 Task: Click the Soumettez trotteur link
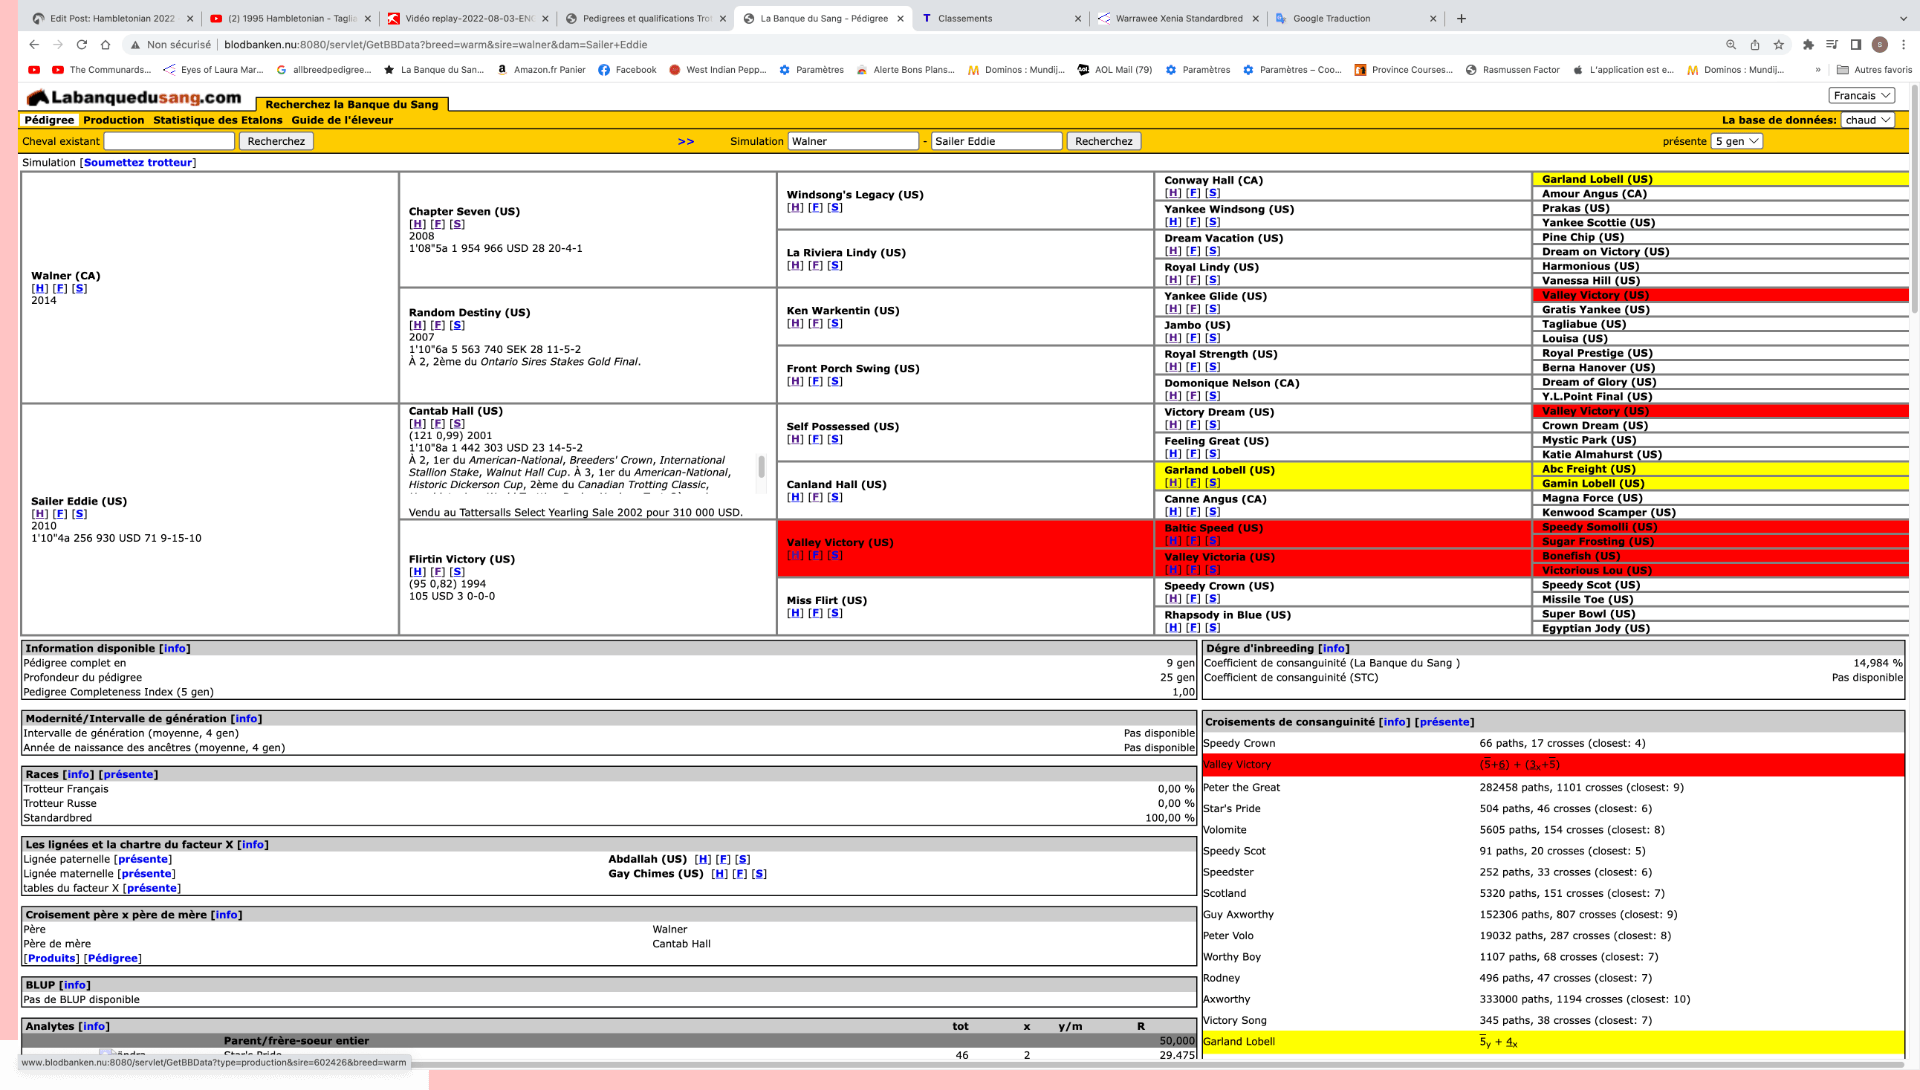coord(138,162)
